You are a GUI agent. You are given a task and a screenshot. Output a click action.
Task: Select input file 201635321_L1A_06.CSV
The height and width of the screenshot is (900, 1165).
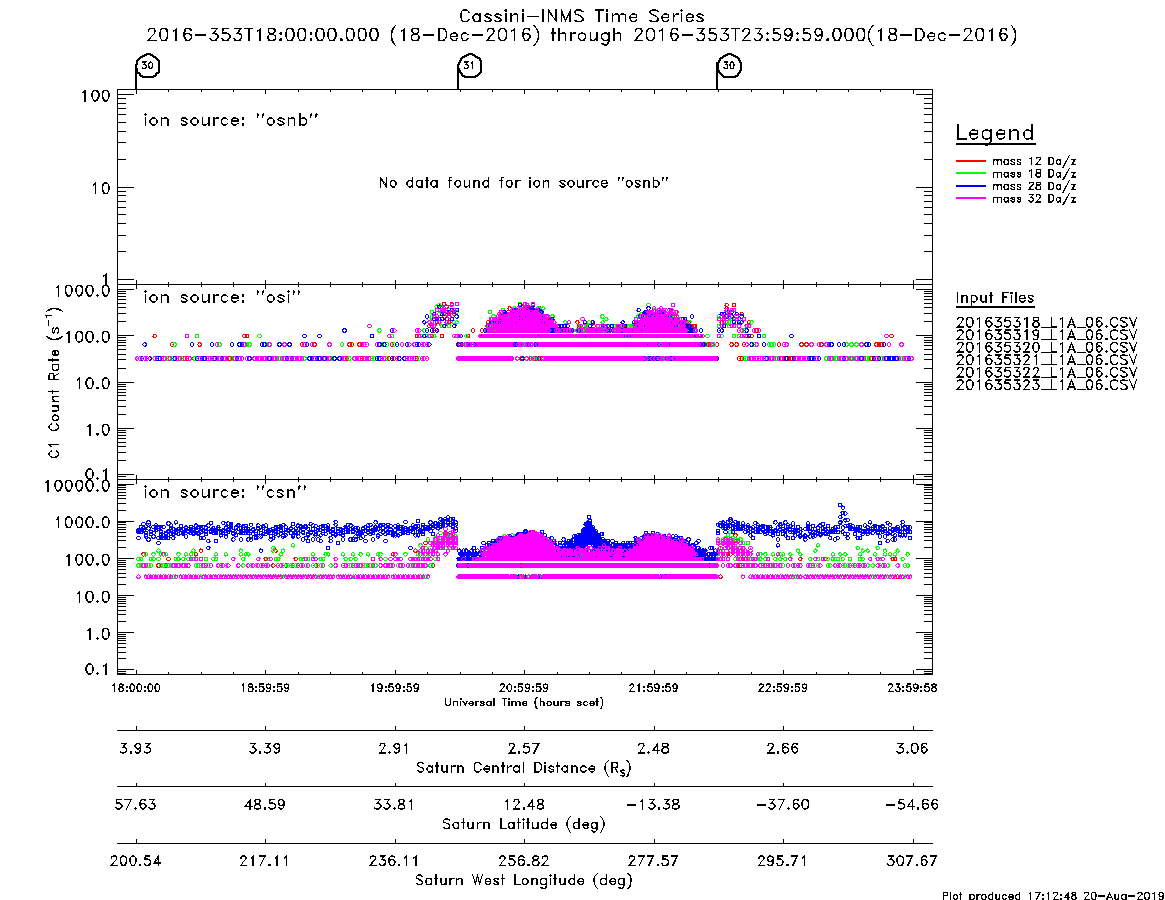[1046, 360]
